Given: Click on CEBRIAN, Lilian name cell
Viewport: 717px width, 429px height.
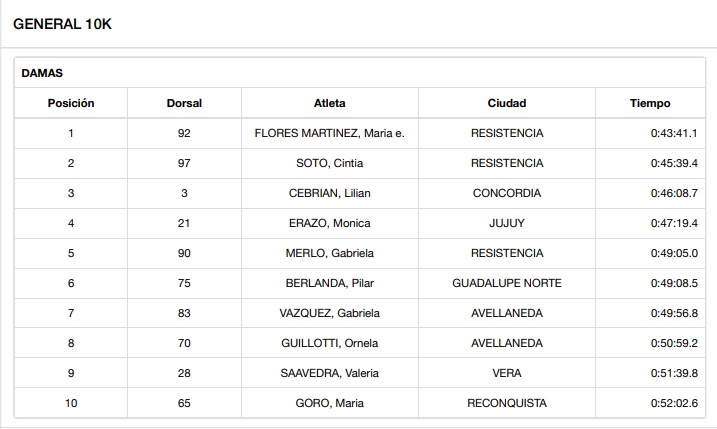Looking at the screenshot, I should click(x=329, y=193).
